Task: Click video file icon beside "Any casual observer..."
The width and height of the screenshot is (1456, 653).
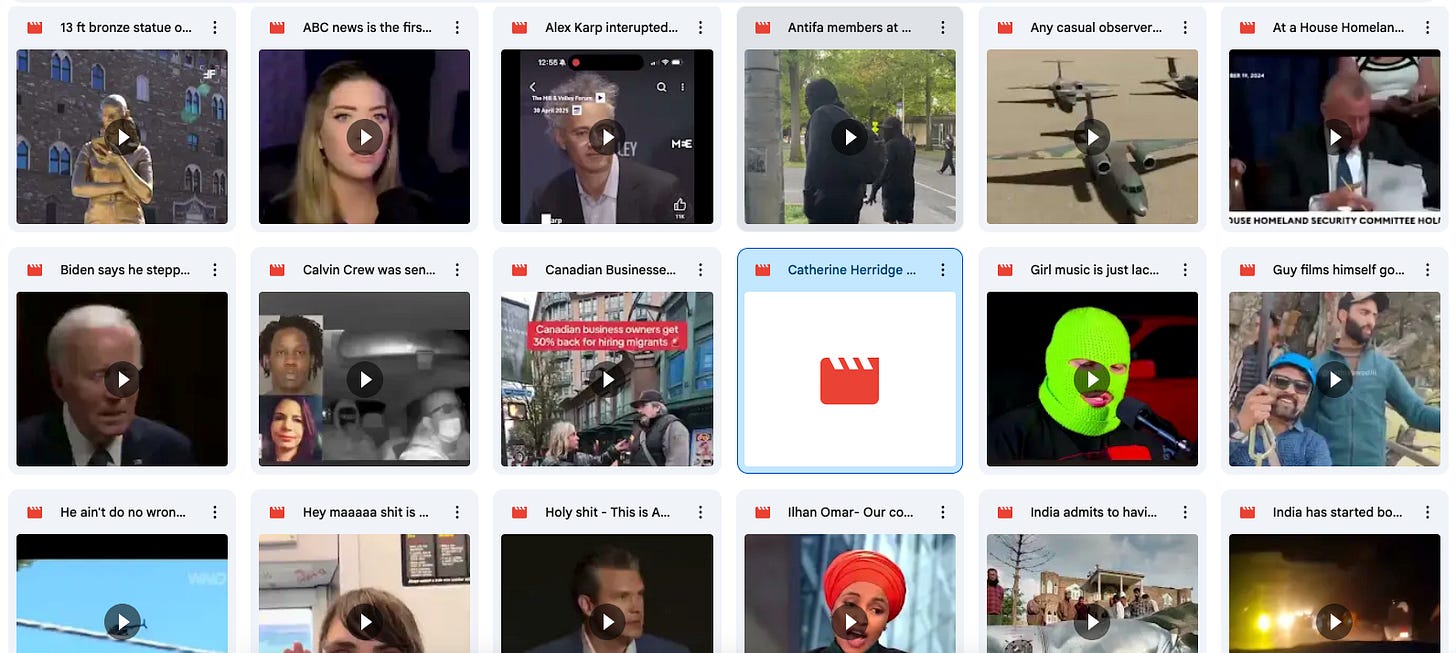Action: pyautogui.click(x=1005, y=28)
